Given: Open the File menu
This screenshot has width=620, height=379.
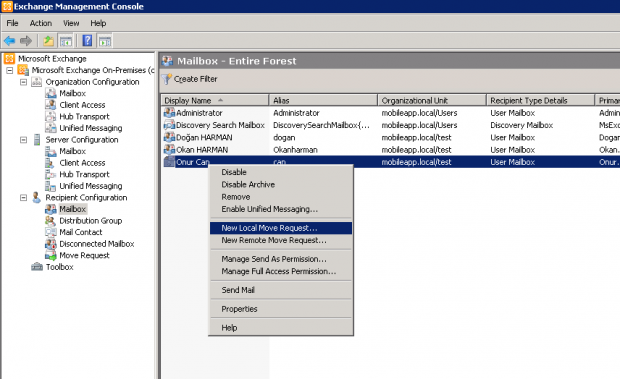Looking at the screenshot, I should click(12, 23).
